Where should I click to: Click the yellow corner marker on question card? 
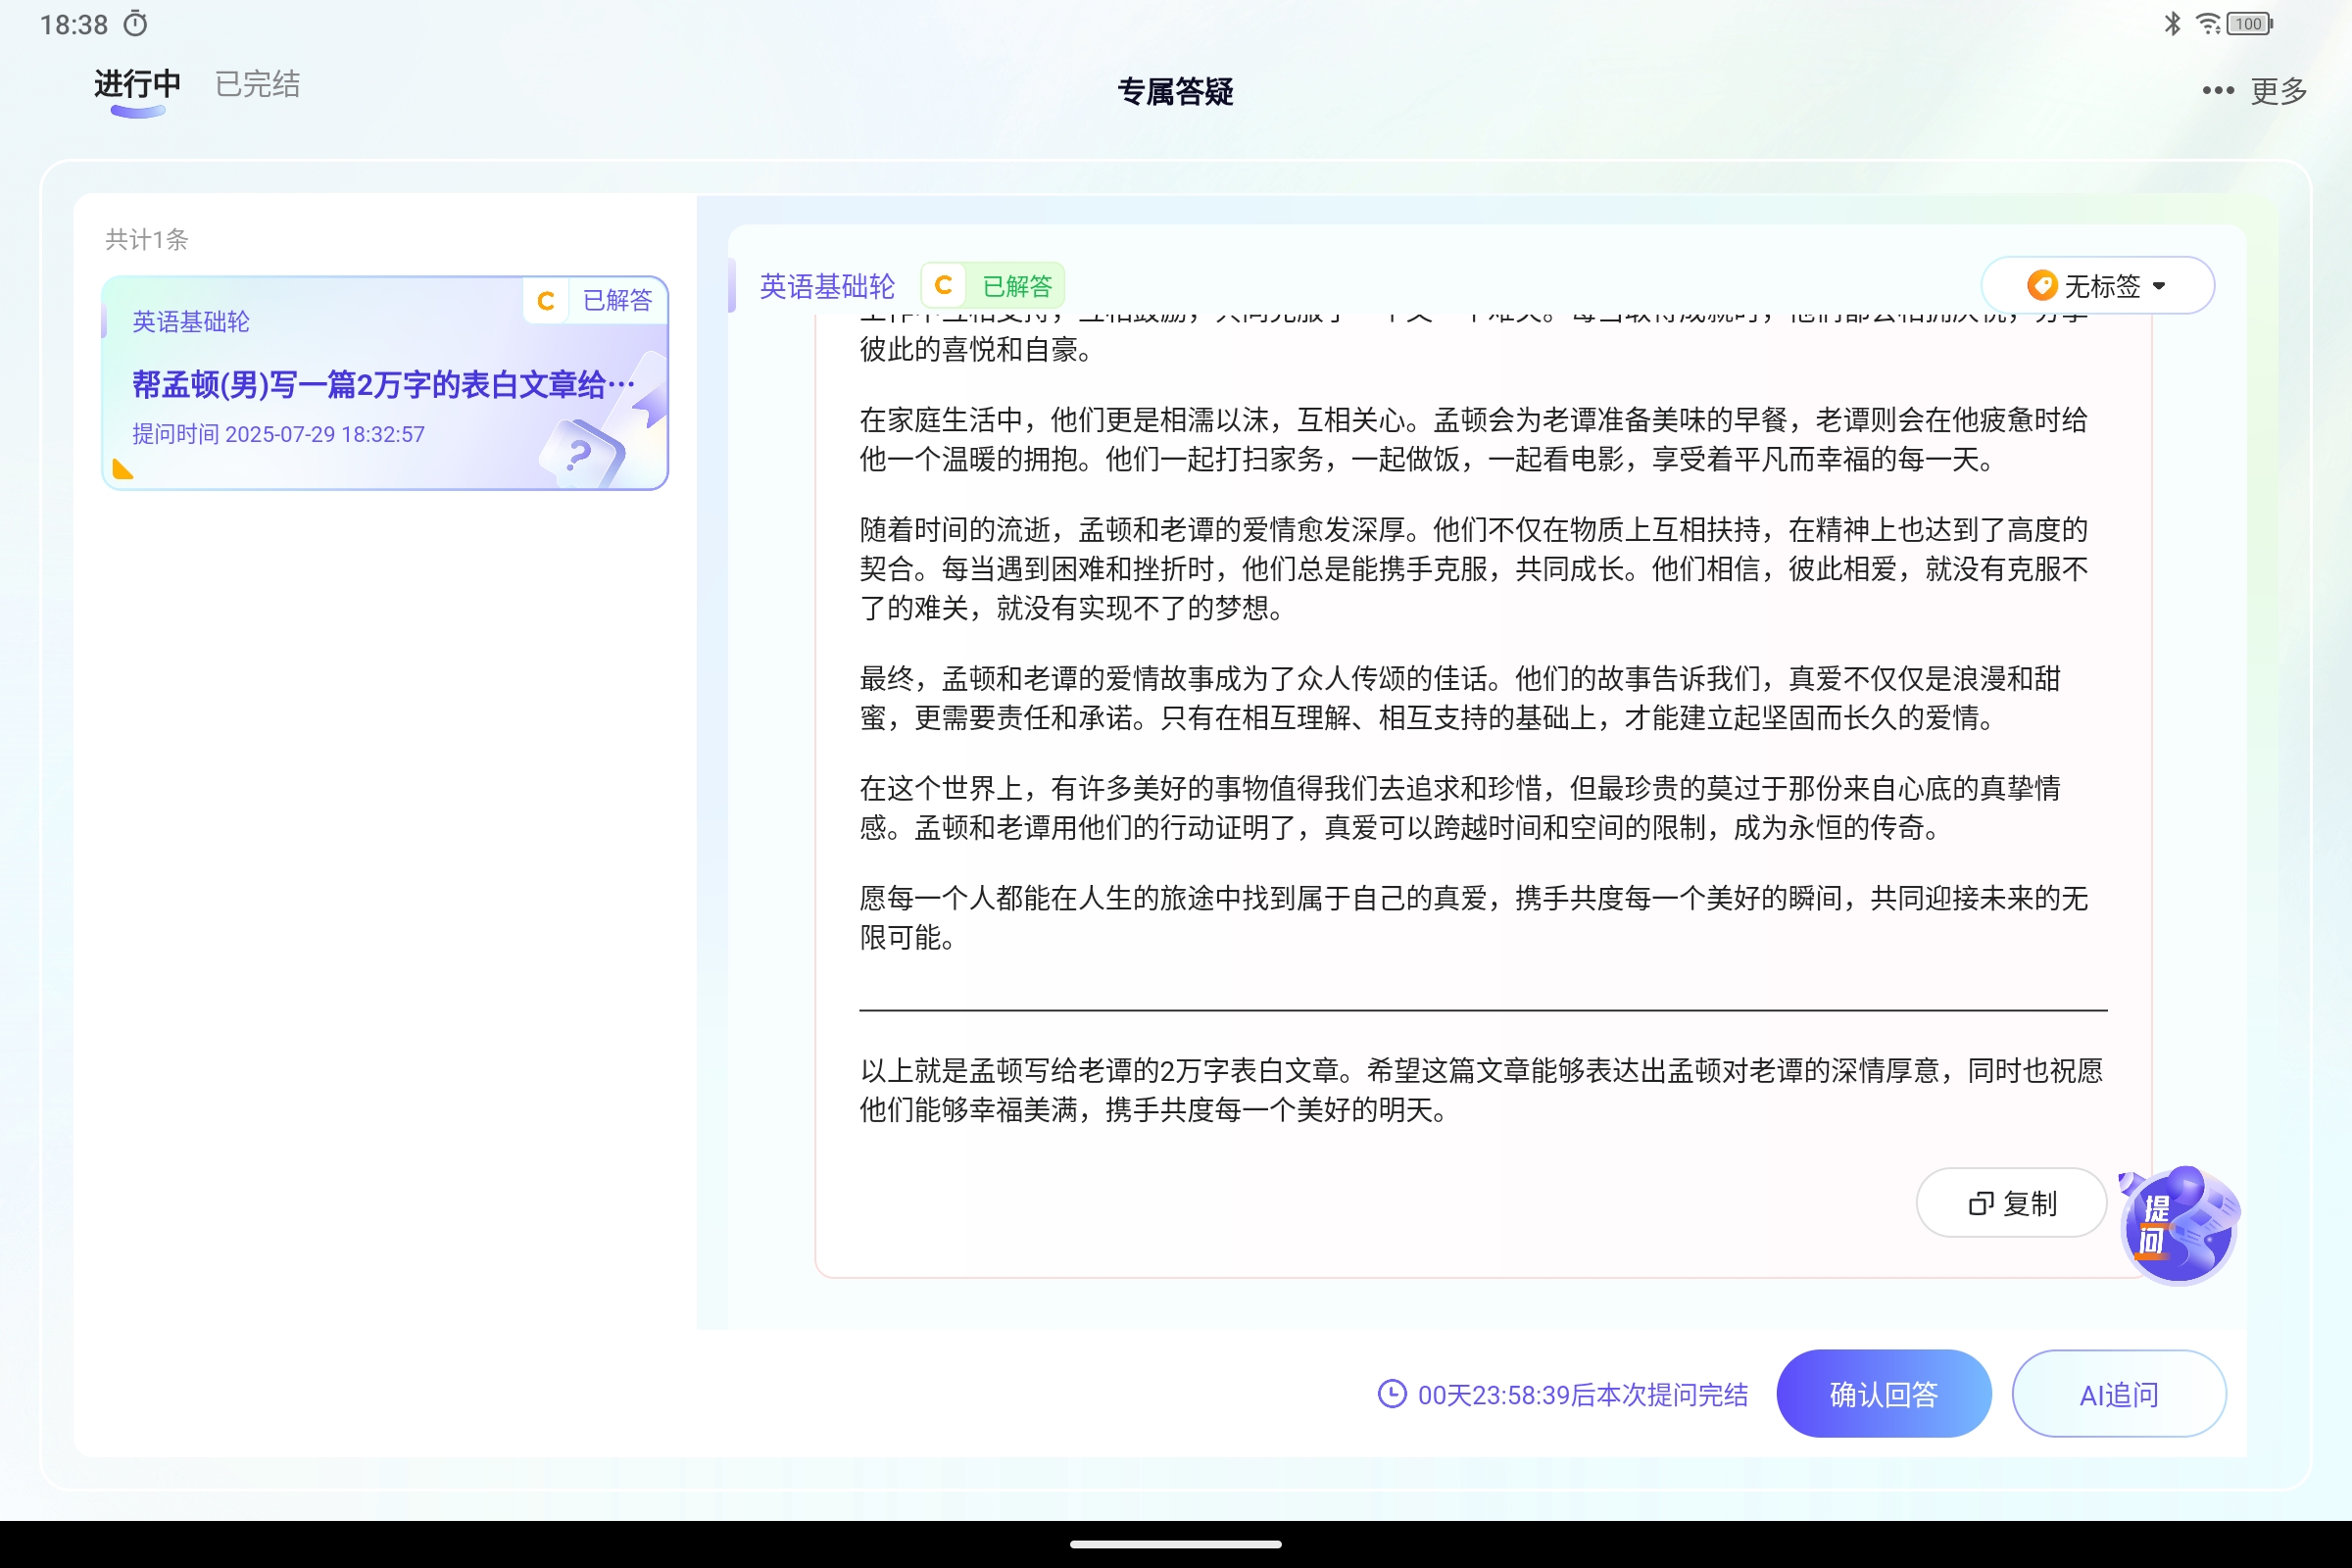click(x=123, y=469)
